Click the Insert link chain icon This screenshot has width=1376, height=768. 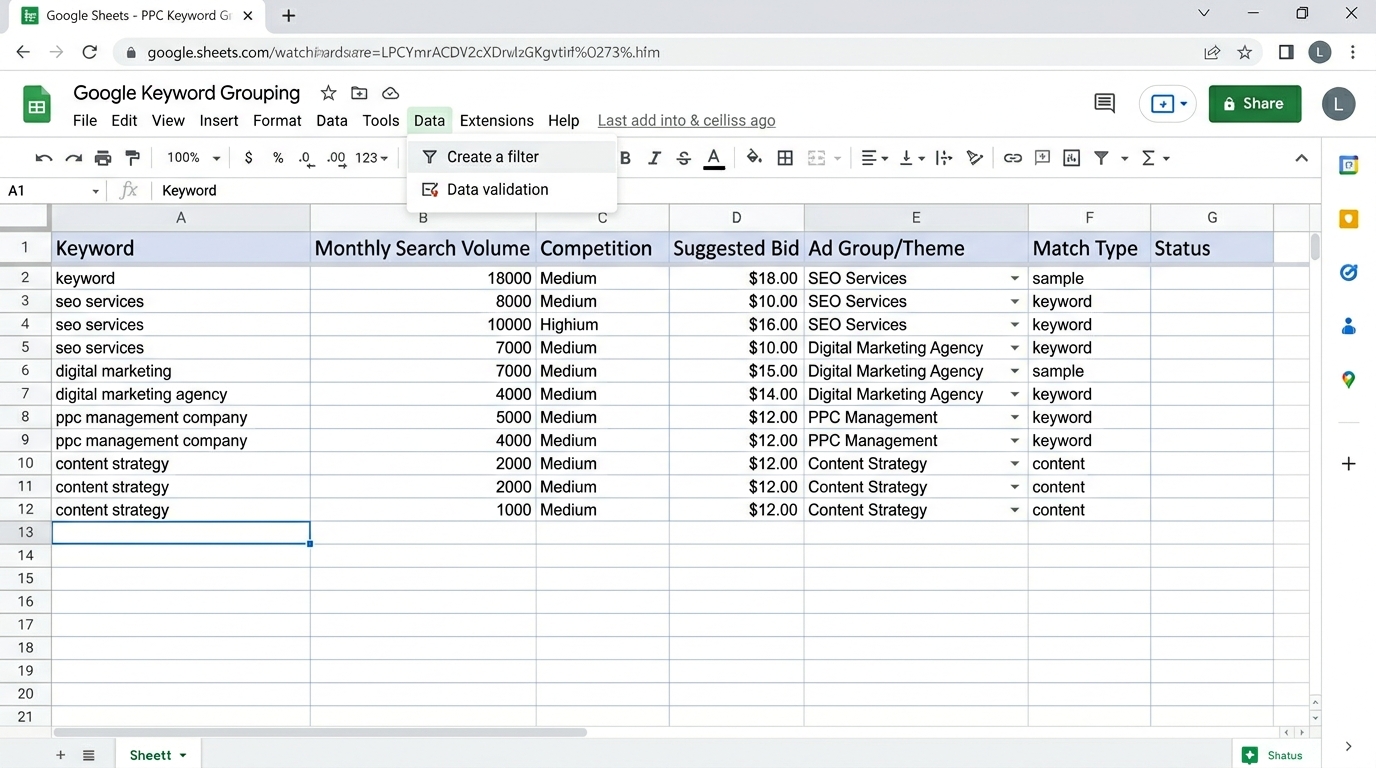pyautogui.click(x=1013, y=158)
